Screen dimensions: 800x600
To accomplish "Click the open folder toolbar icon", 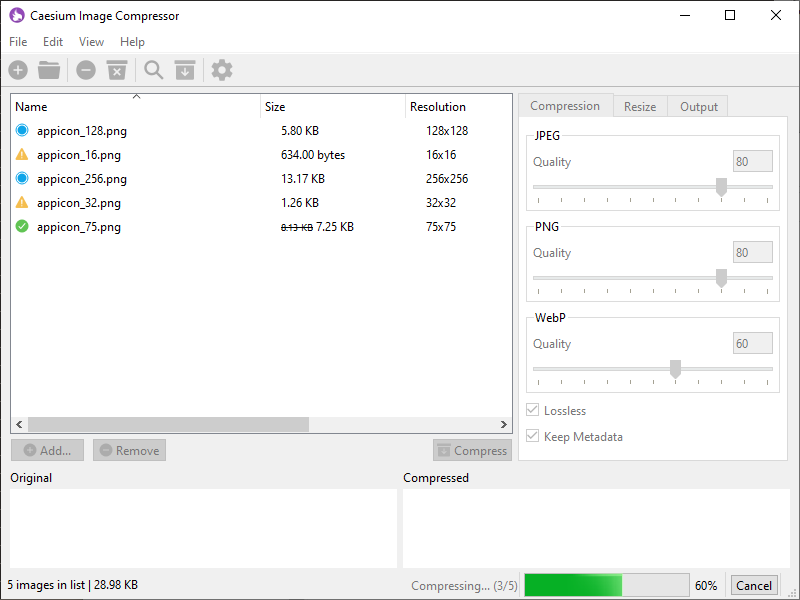I will (49, 70).
